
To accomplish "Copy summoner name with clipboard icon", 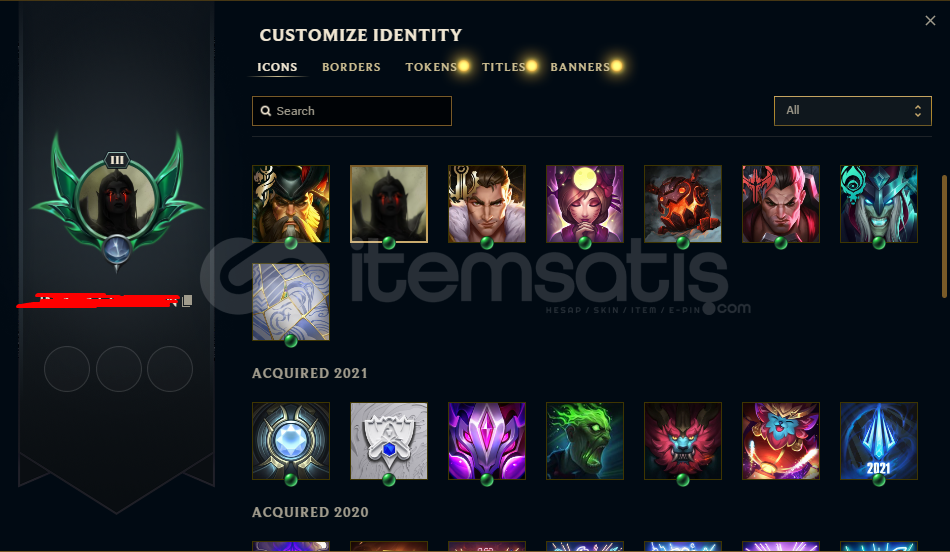I will 187,301.
